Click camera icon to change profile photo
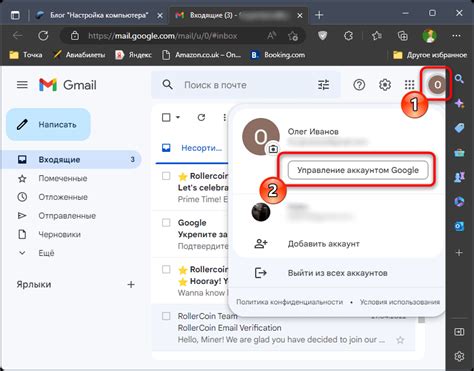The height and width of the screenshot is (371, 474). click(273, 149)
